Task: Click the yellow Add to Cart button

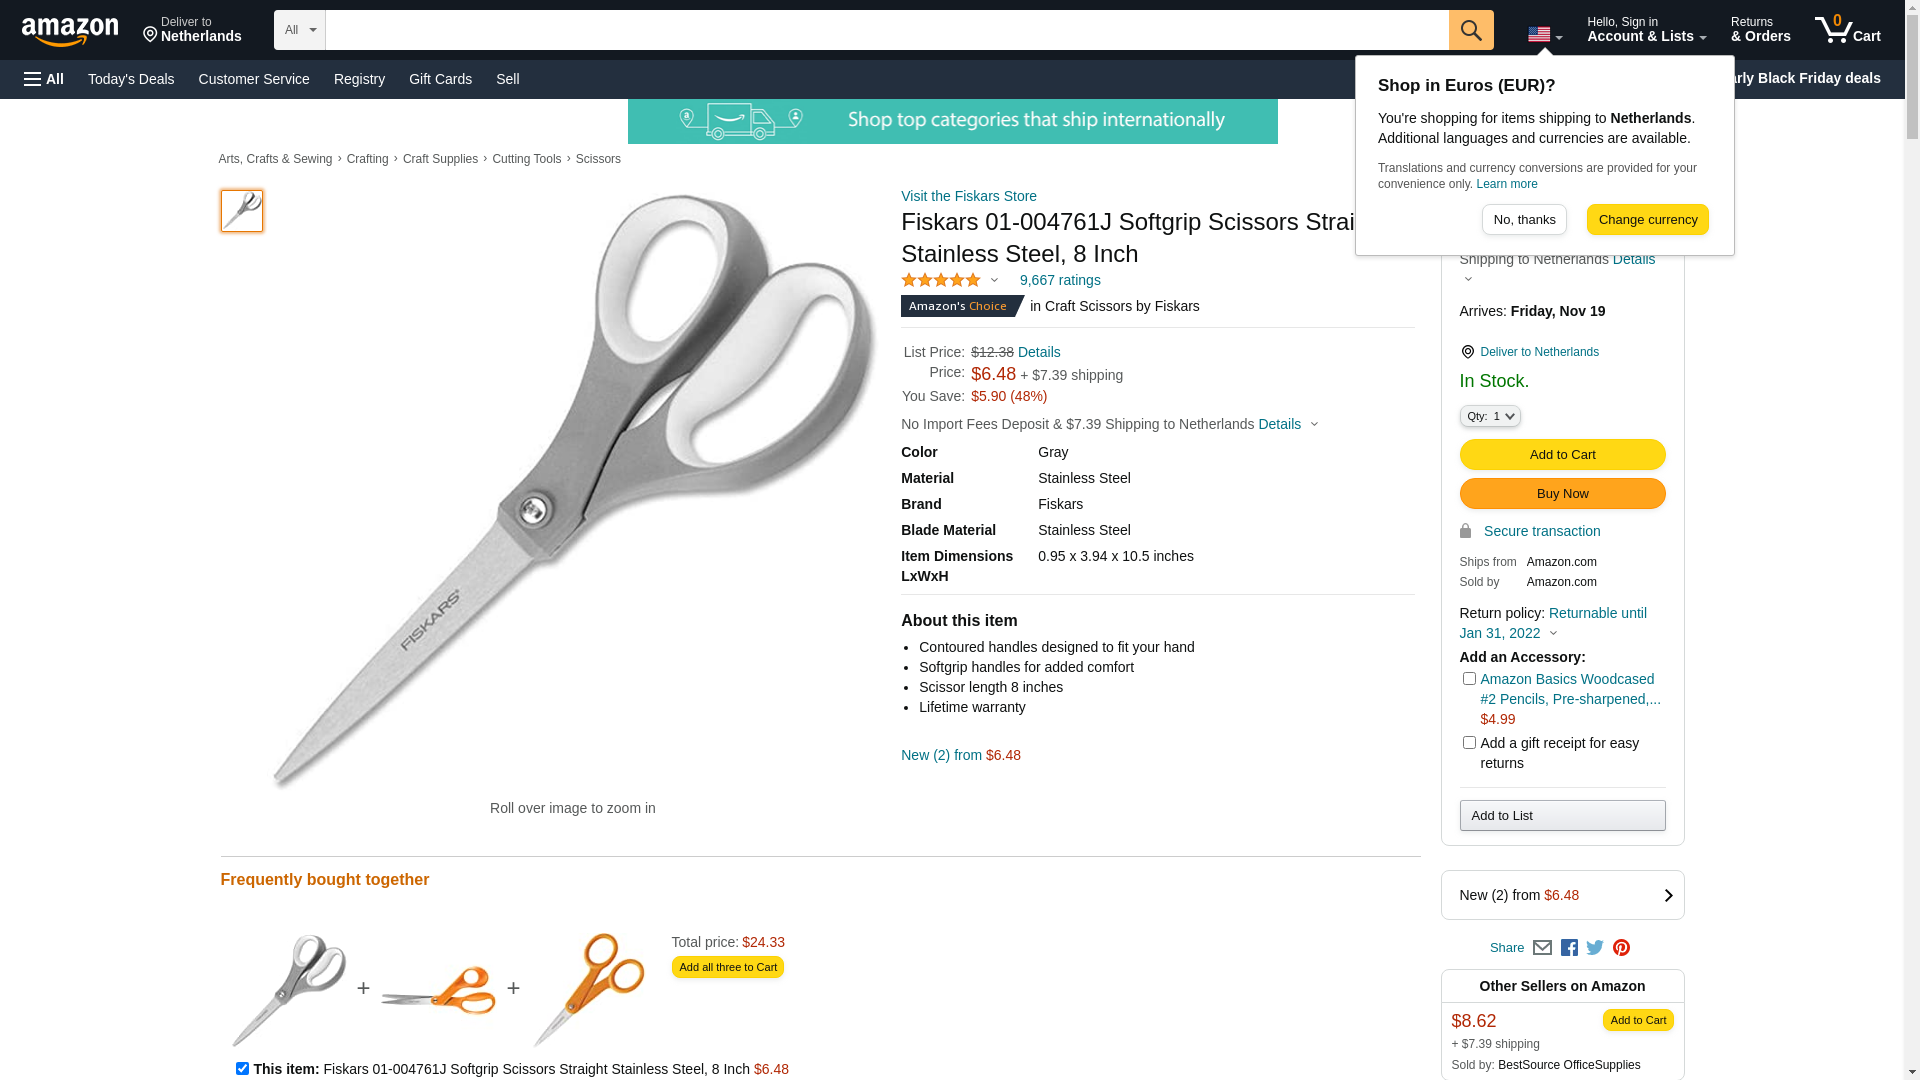Action: tap(1562, 455)
